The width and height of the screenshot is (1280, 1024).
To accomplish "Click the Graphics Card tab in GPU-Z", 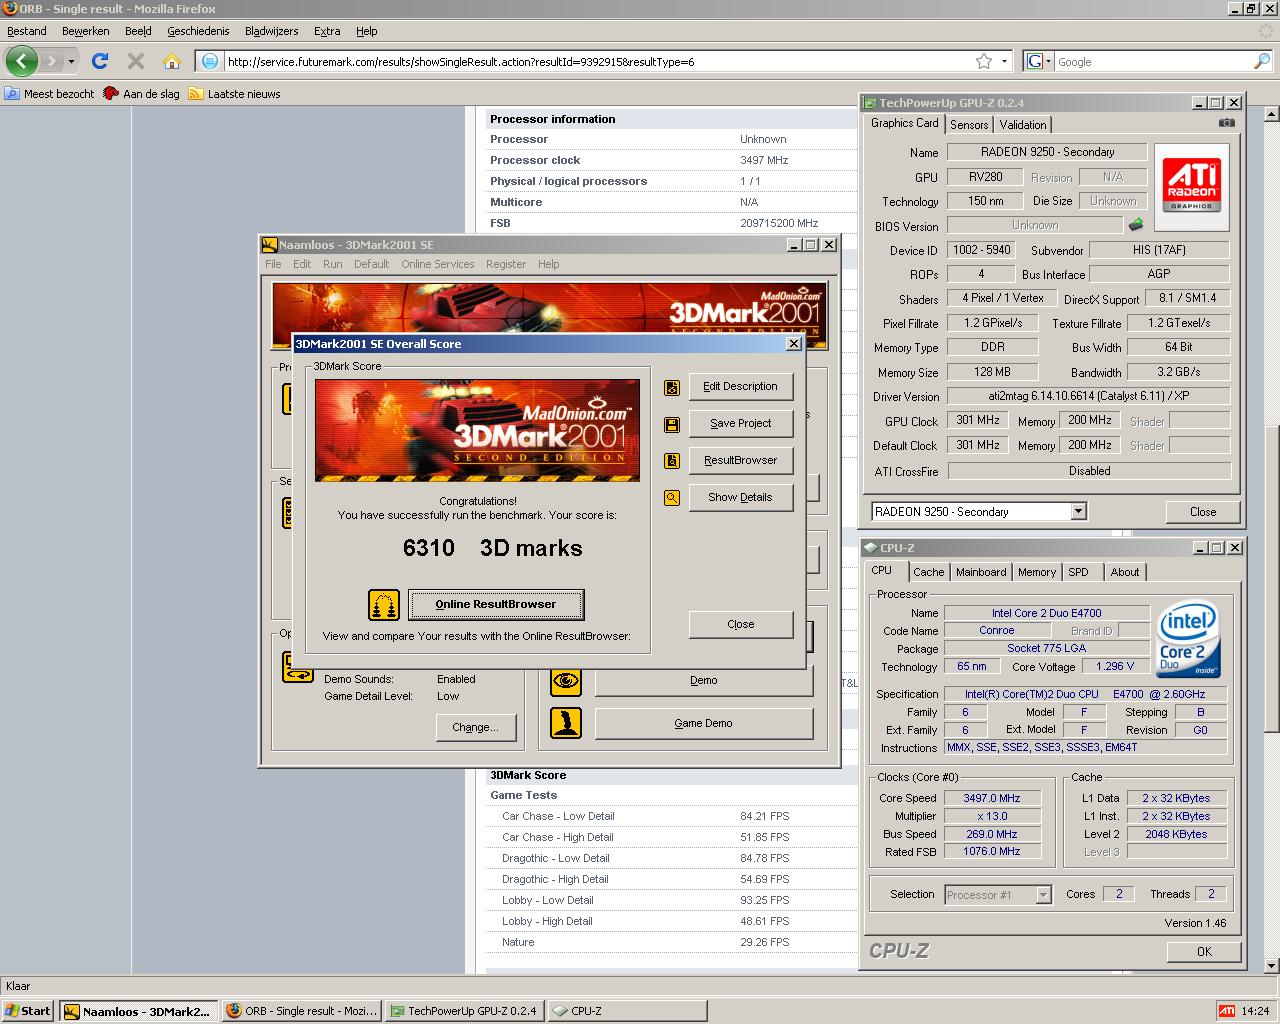I will [905, 123].
